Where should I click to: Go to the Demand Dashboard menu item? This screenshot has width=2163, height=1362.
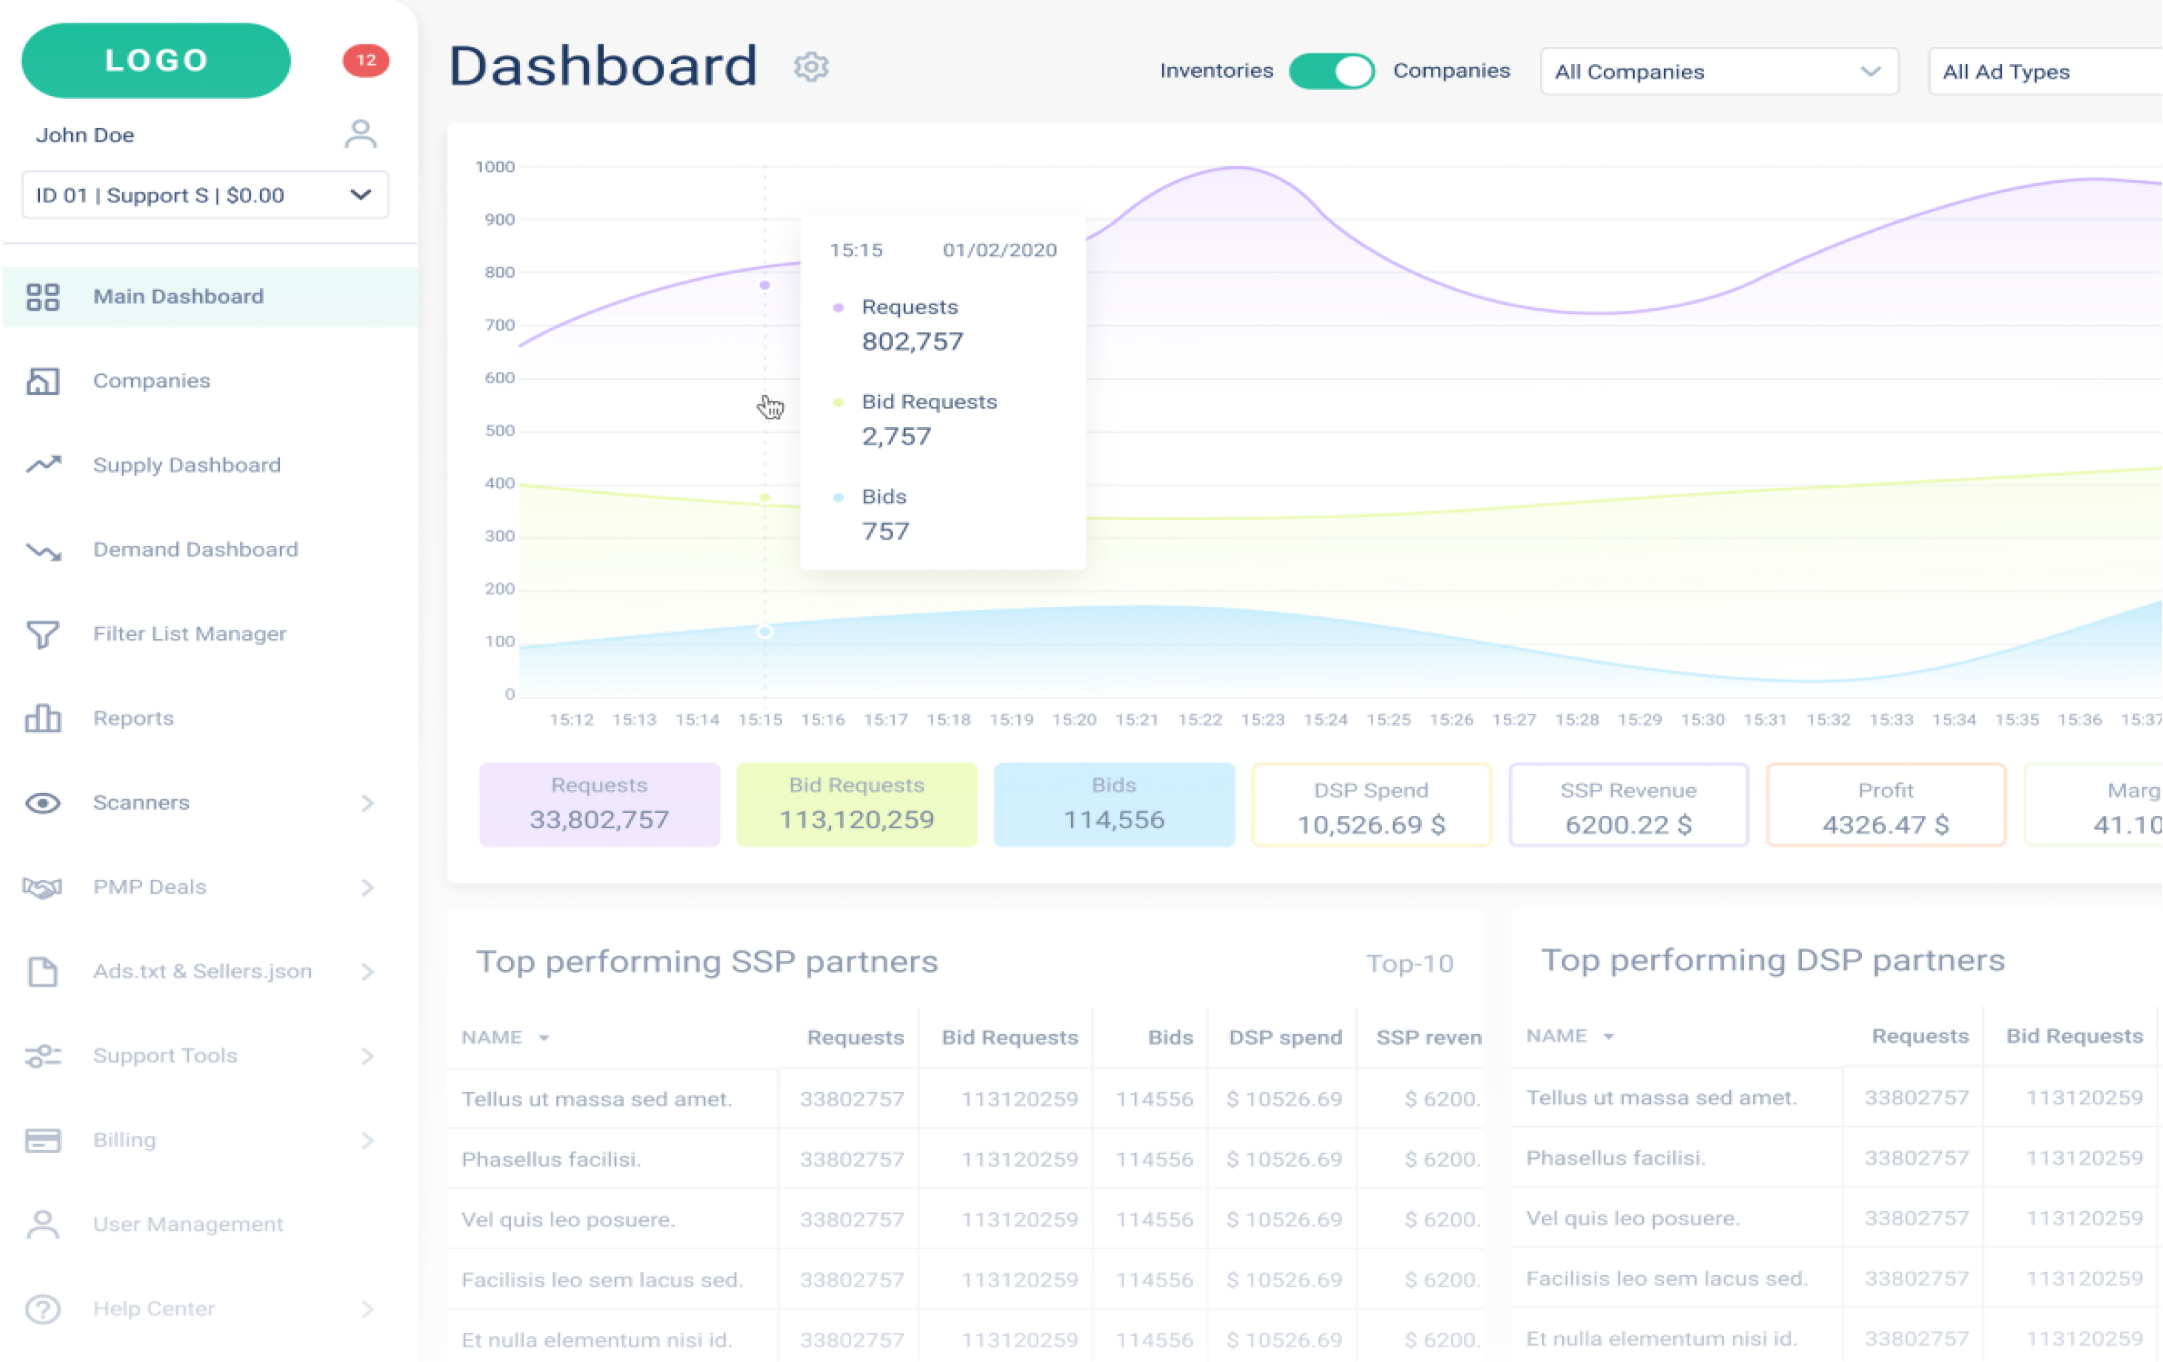tap(195, 549)
